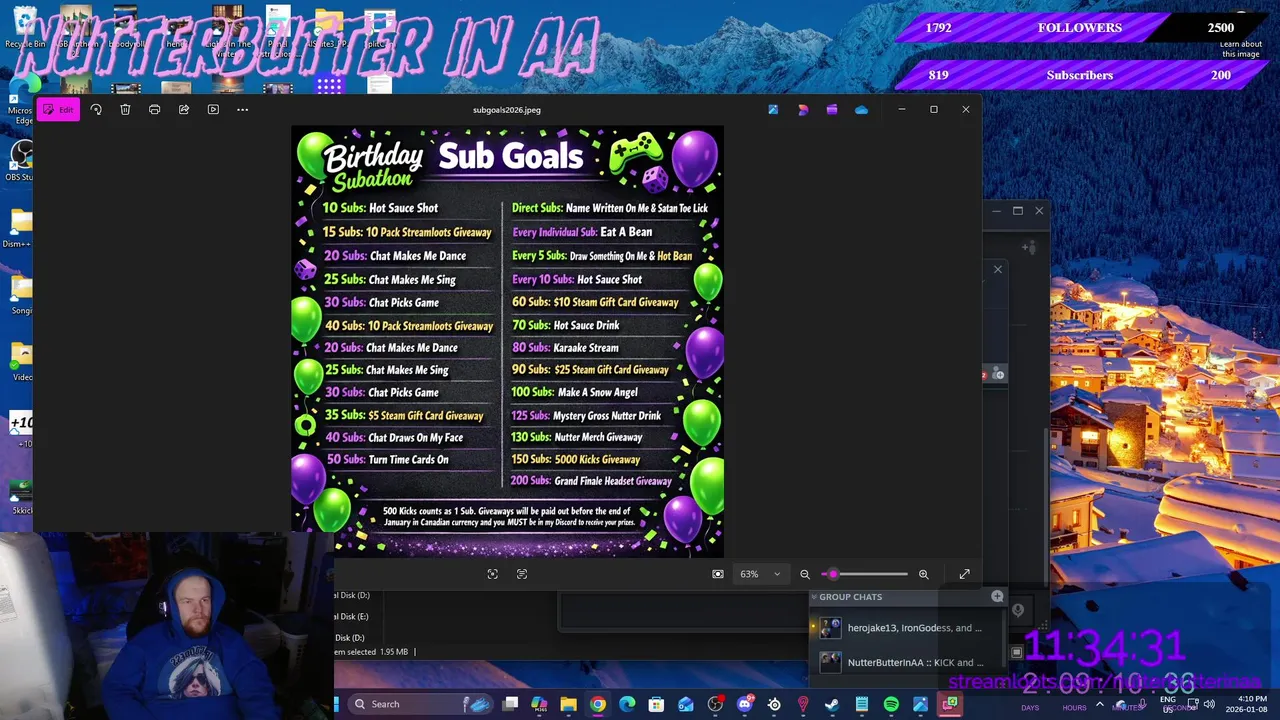Image resolution: width=1280 pixels, height=720 pixels.
Task: Open the OneDrive cloud icon in Photos
Action: click(x=861, y=109)
